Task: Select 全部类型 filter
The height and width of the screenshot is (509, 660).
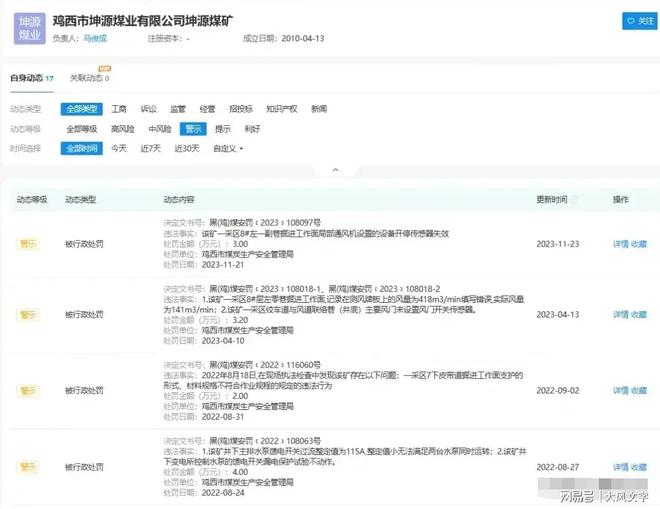Action: coord(82,109)
